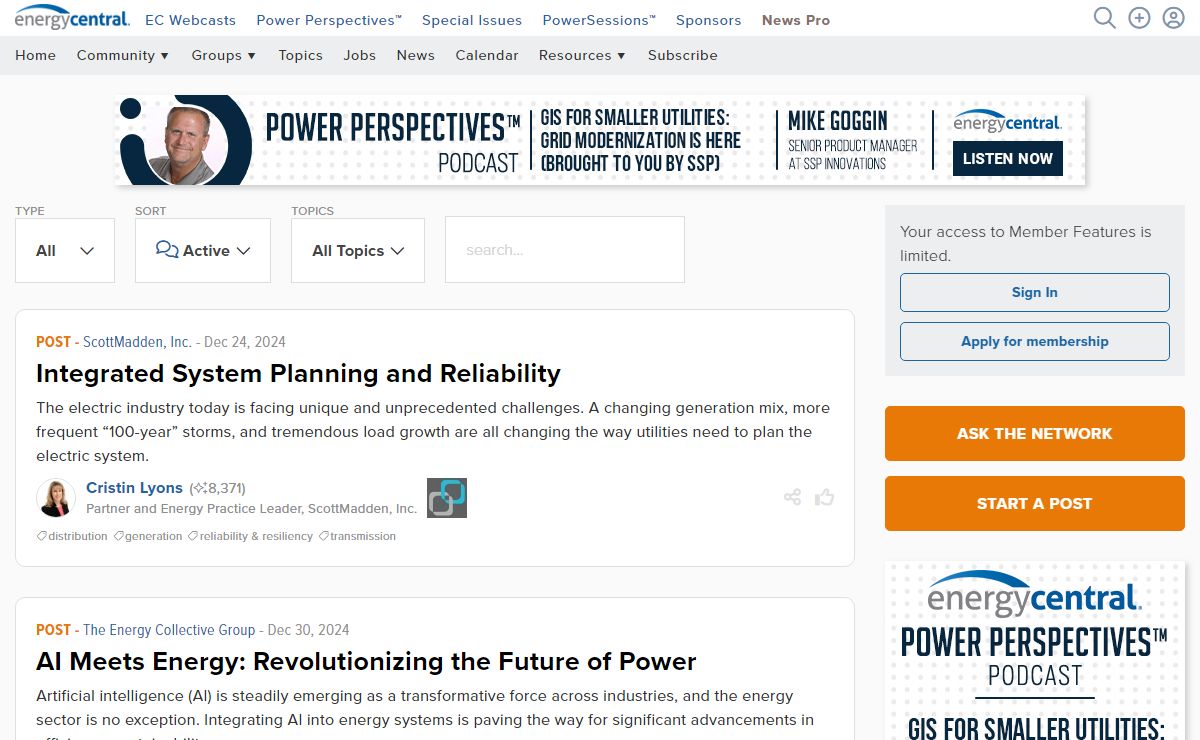Click Apply for membership button
This screenshot has height=740, width=1200.
click(x=1035, y=341)
